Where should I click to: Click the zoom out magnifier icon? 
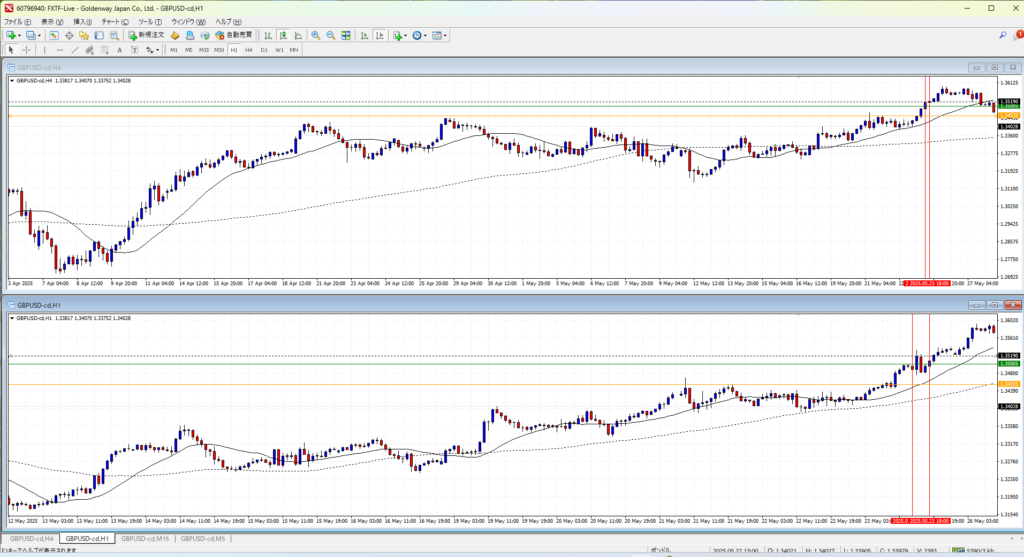(x=330, y=35)
